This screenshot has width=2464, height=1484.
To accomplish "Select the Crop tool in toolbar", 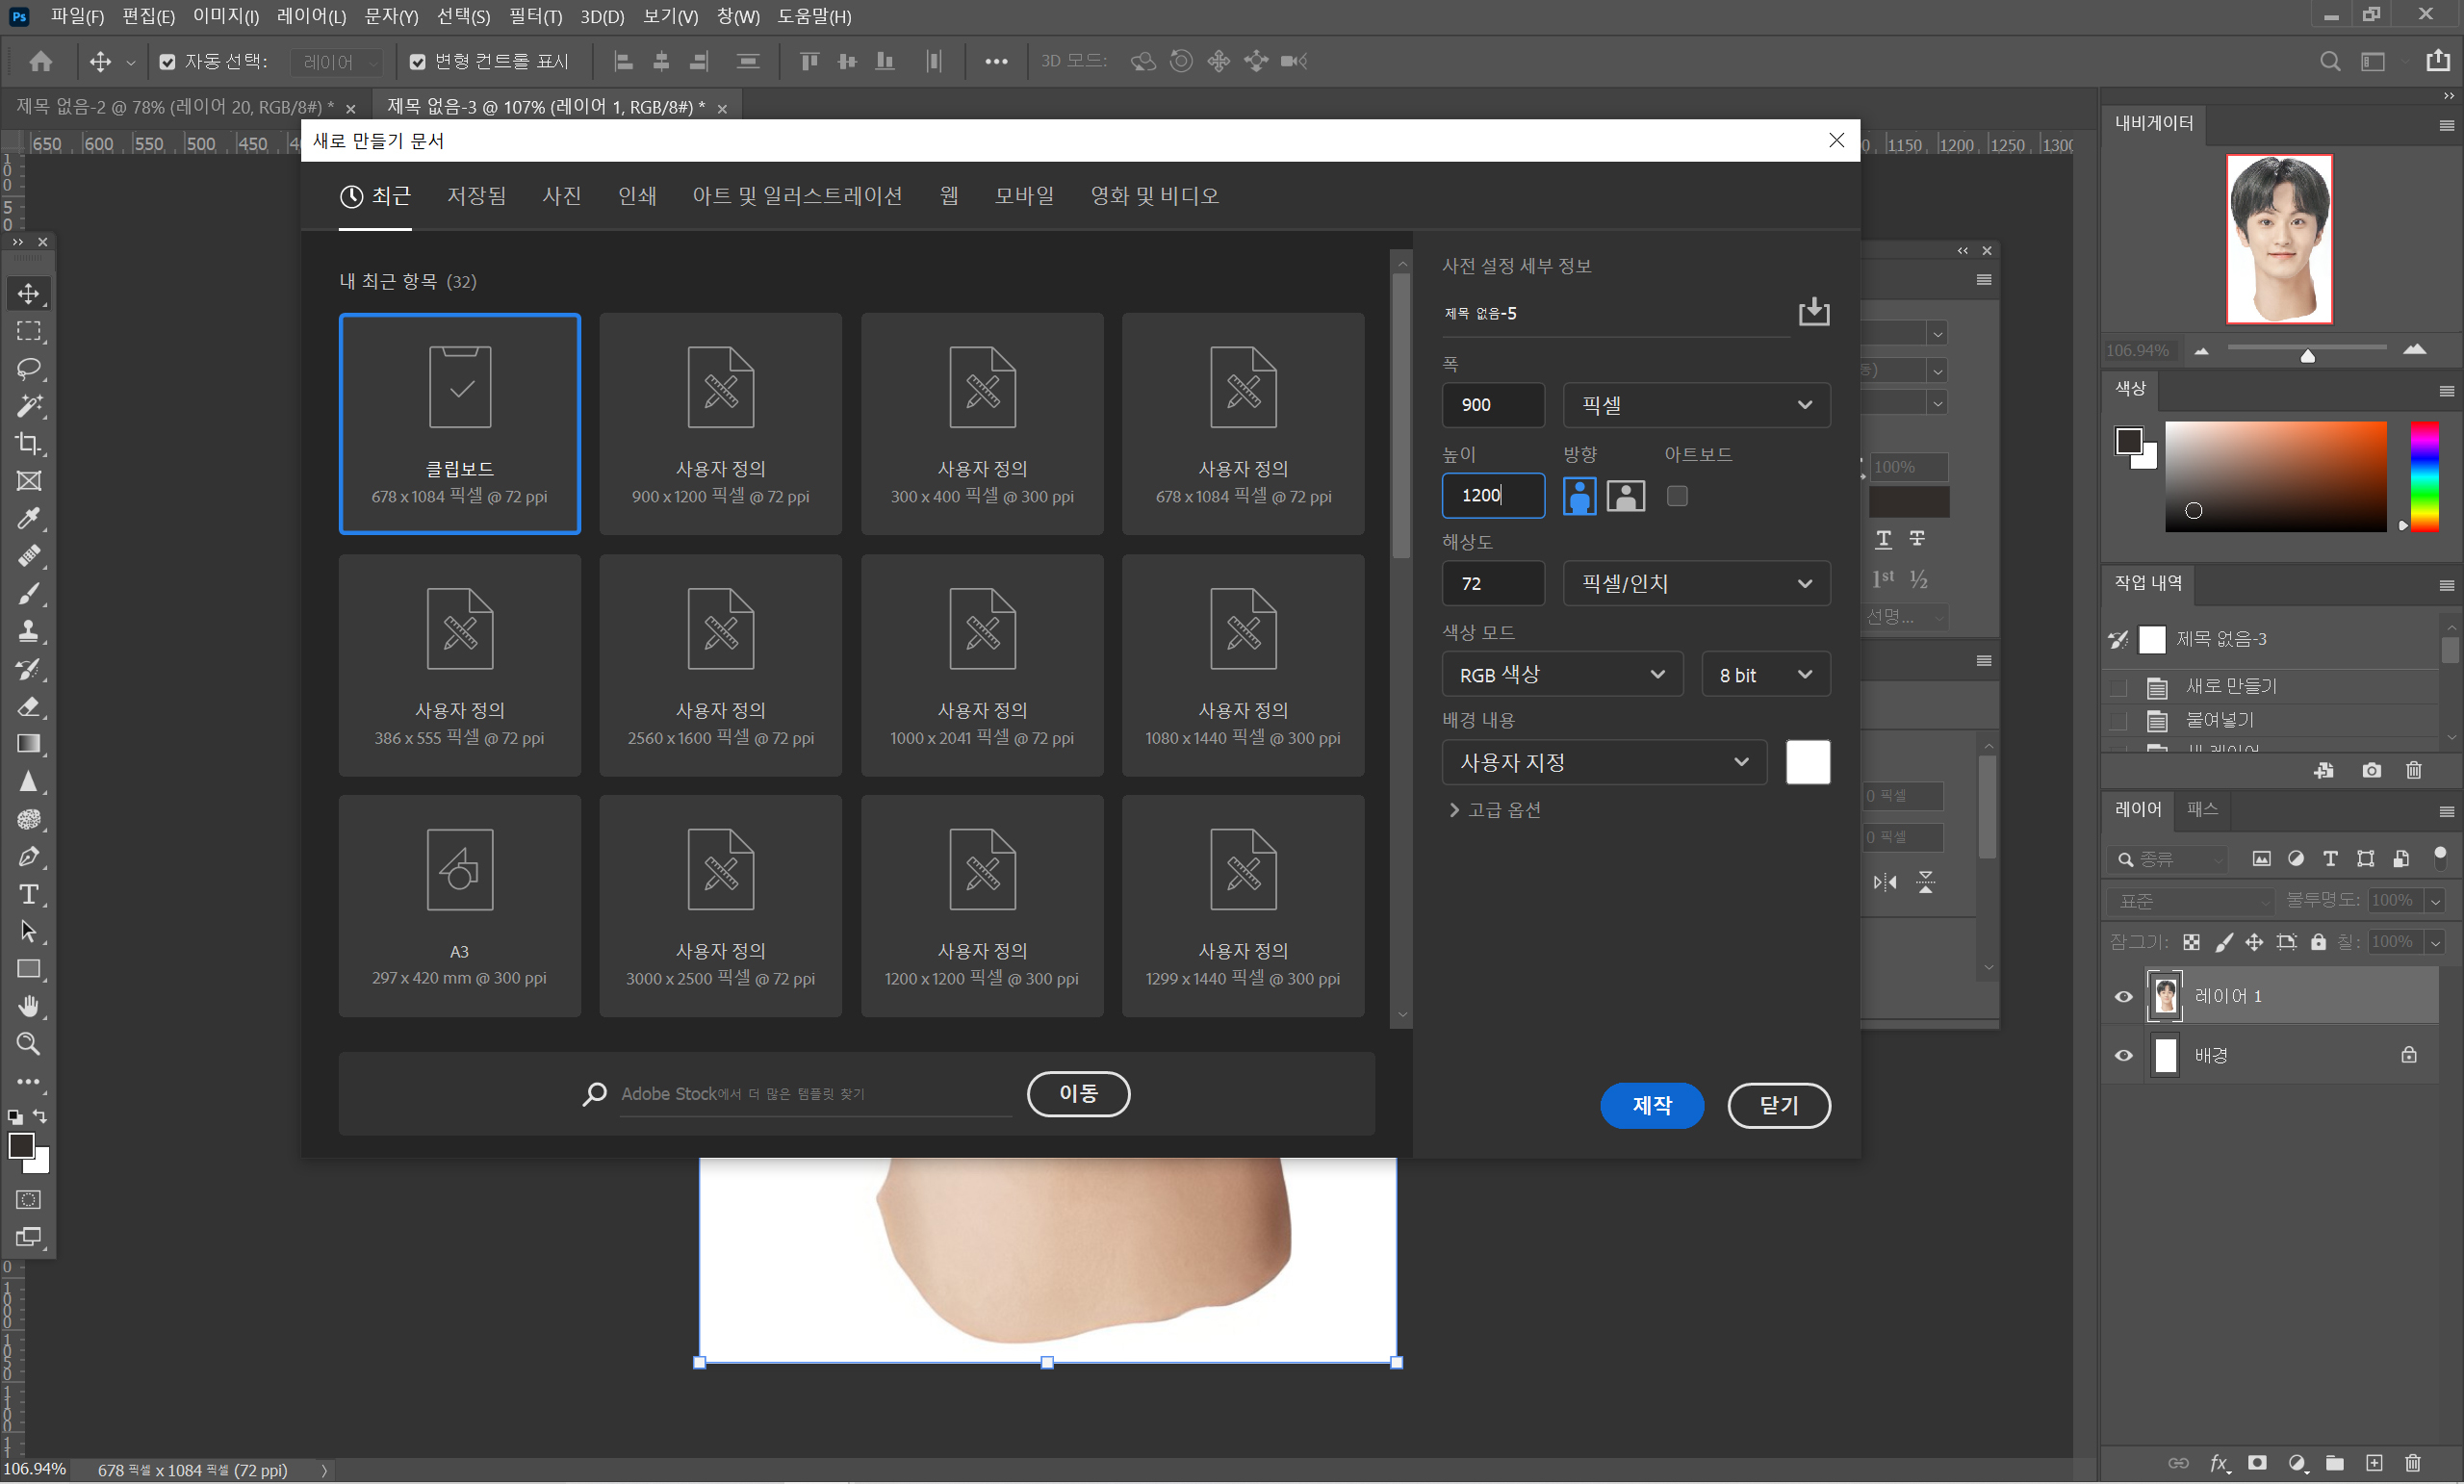I will point(28,443).
